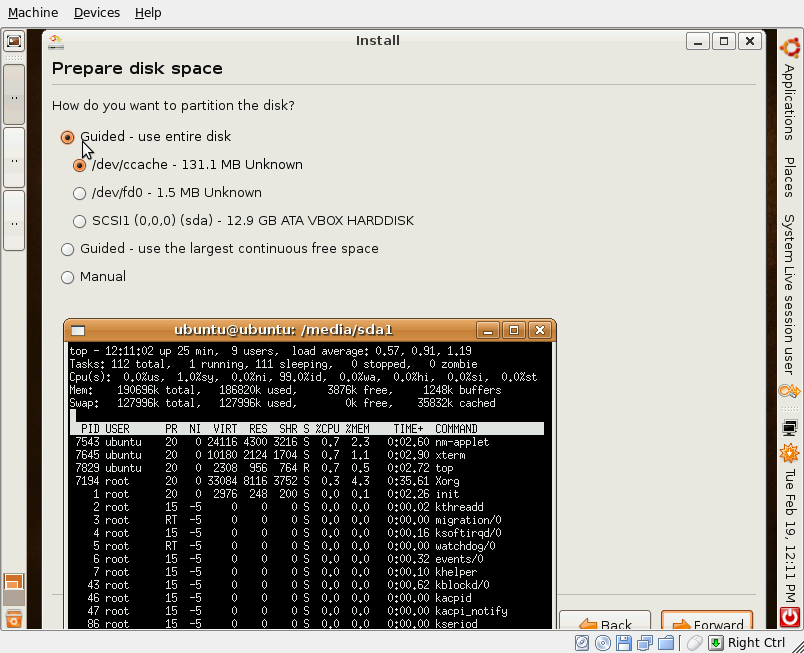Click the Forward button in the installer
This screenshot has height=653, width=804.
tap(707, 621)
